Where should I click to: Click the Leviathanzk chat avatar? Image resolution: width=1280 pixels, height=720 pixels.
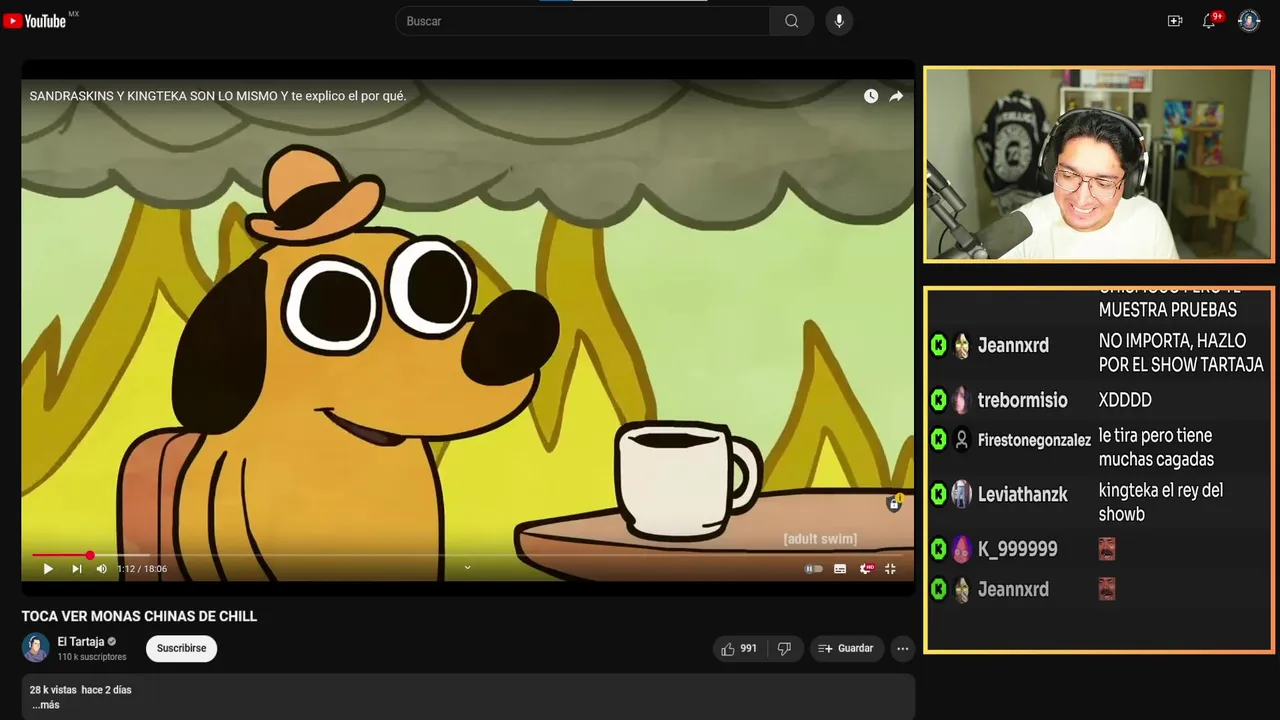[x=961, y=494]
